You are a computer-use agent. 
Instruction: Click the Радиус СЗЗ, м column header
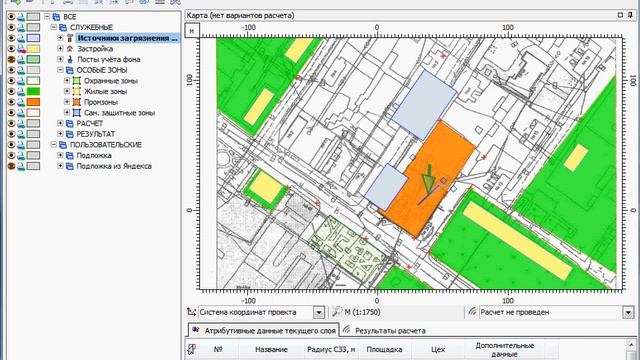tap(331, 349)
